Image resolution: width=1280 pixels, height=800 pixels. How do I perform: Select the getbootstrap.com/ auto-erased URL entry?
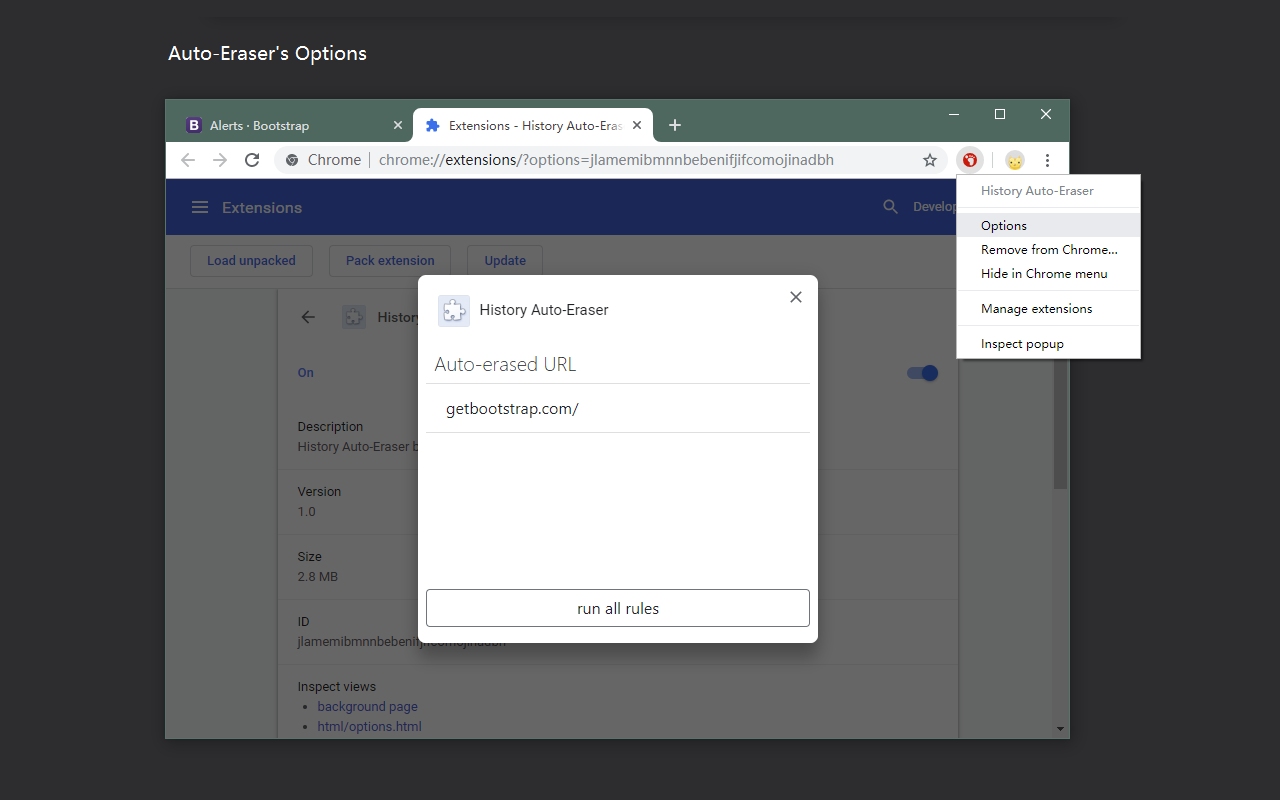pos(618,408)
